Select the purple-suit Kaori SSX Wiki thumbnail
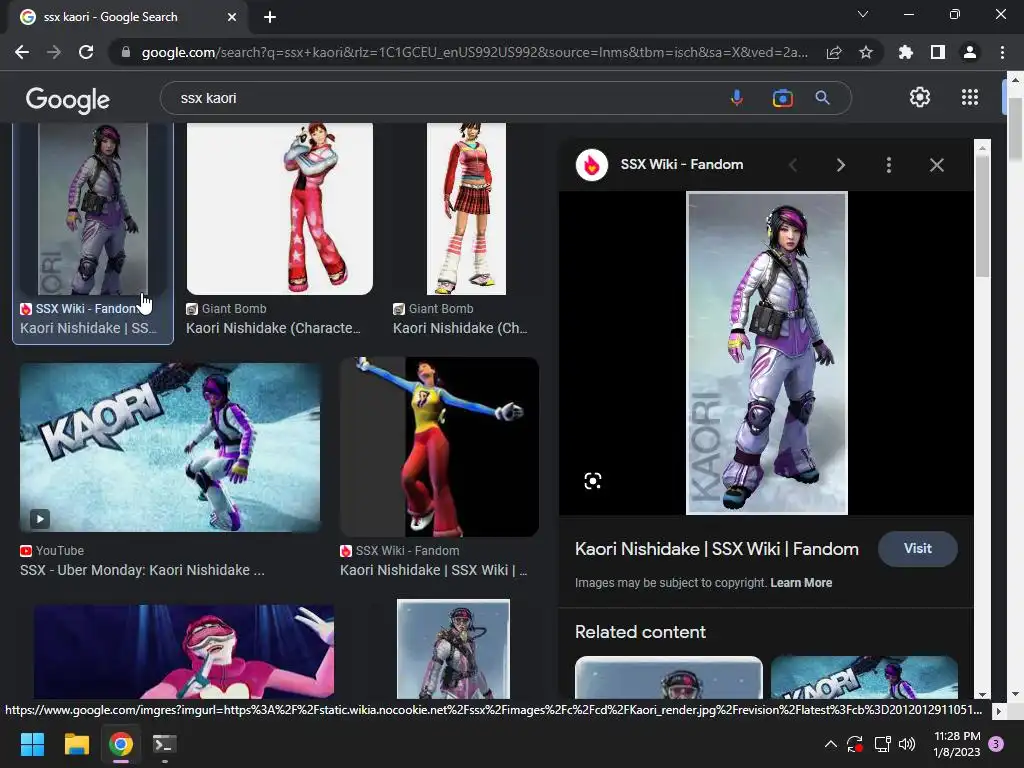The width and height of the screenshot is (1024, 768). [x=93, y=209]
